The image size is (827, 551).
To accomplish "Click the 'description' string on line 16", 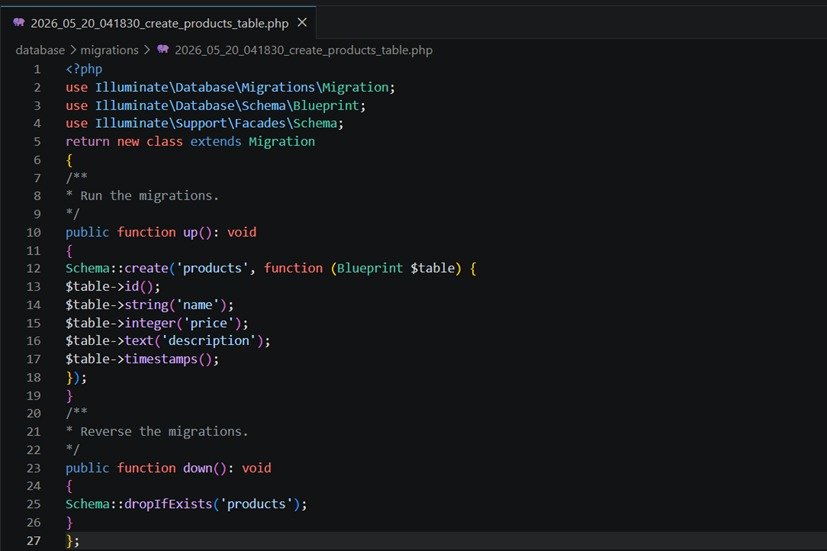I will [x=208, y=341].
